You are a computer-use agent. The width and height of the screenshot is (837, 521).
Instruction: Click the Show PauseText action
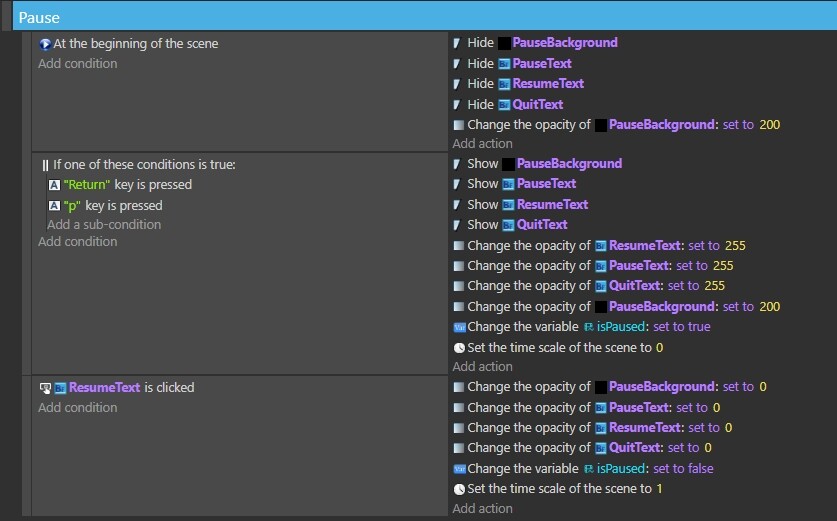515,184
